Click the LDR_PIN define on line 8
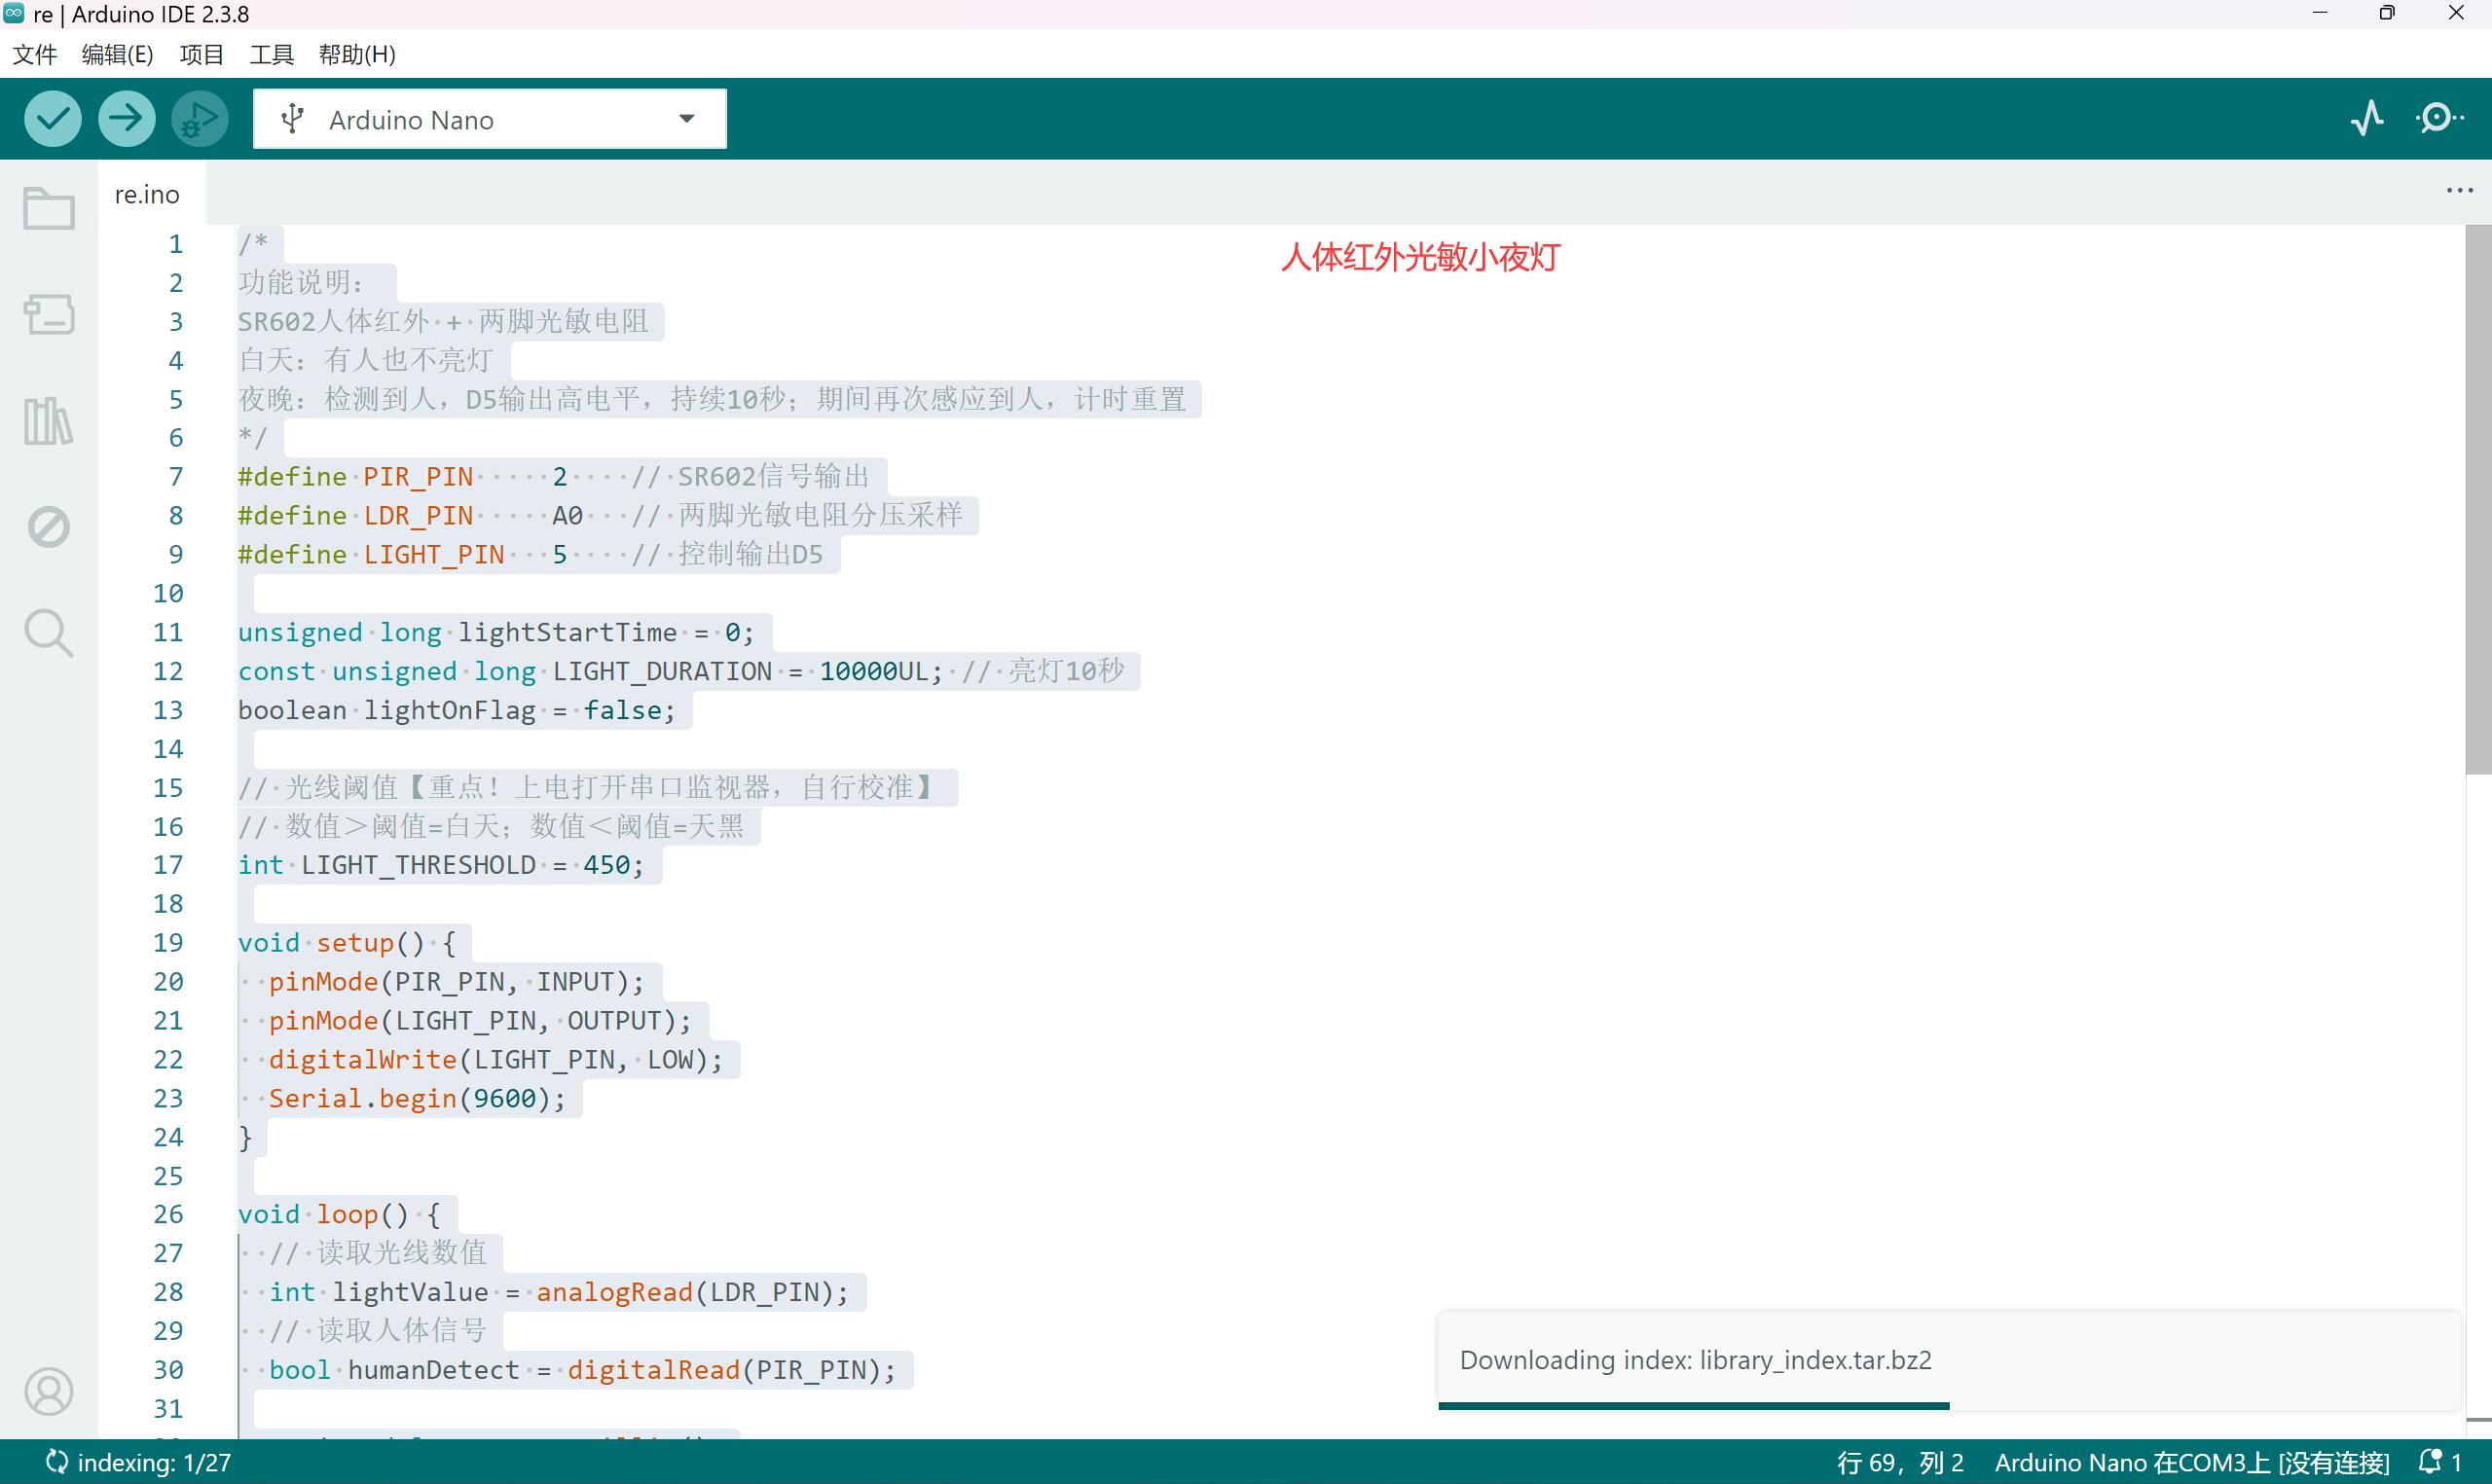Image resolution: width=2492 pixels, height=1484 pixels. pyautogui.click(x=418, y=516)
